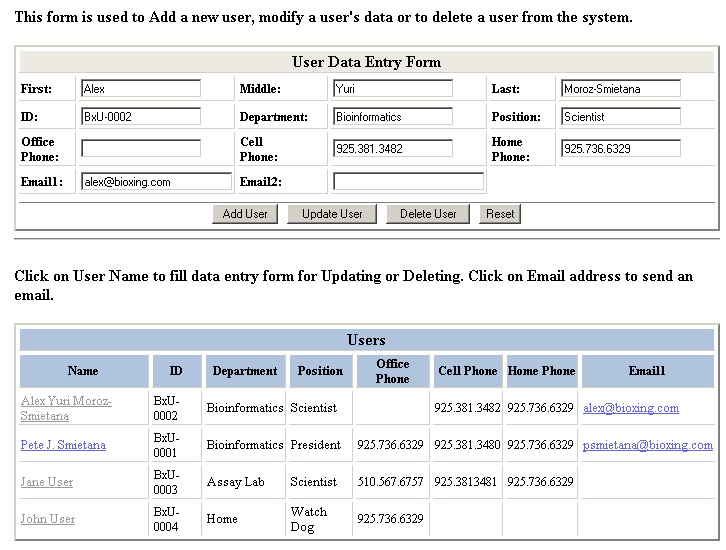The width and height of the screenshot is (726, 550).
Task: Click into the First name field
Action: coord(141,89)
